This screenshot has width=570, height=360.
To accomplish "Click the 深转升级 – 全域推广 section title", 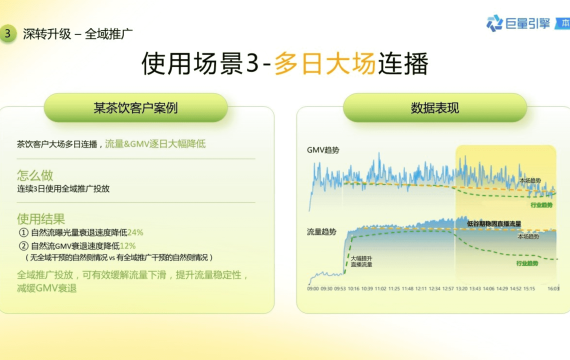I will coord(77,34).
